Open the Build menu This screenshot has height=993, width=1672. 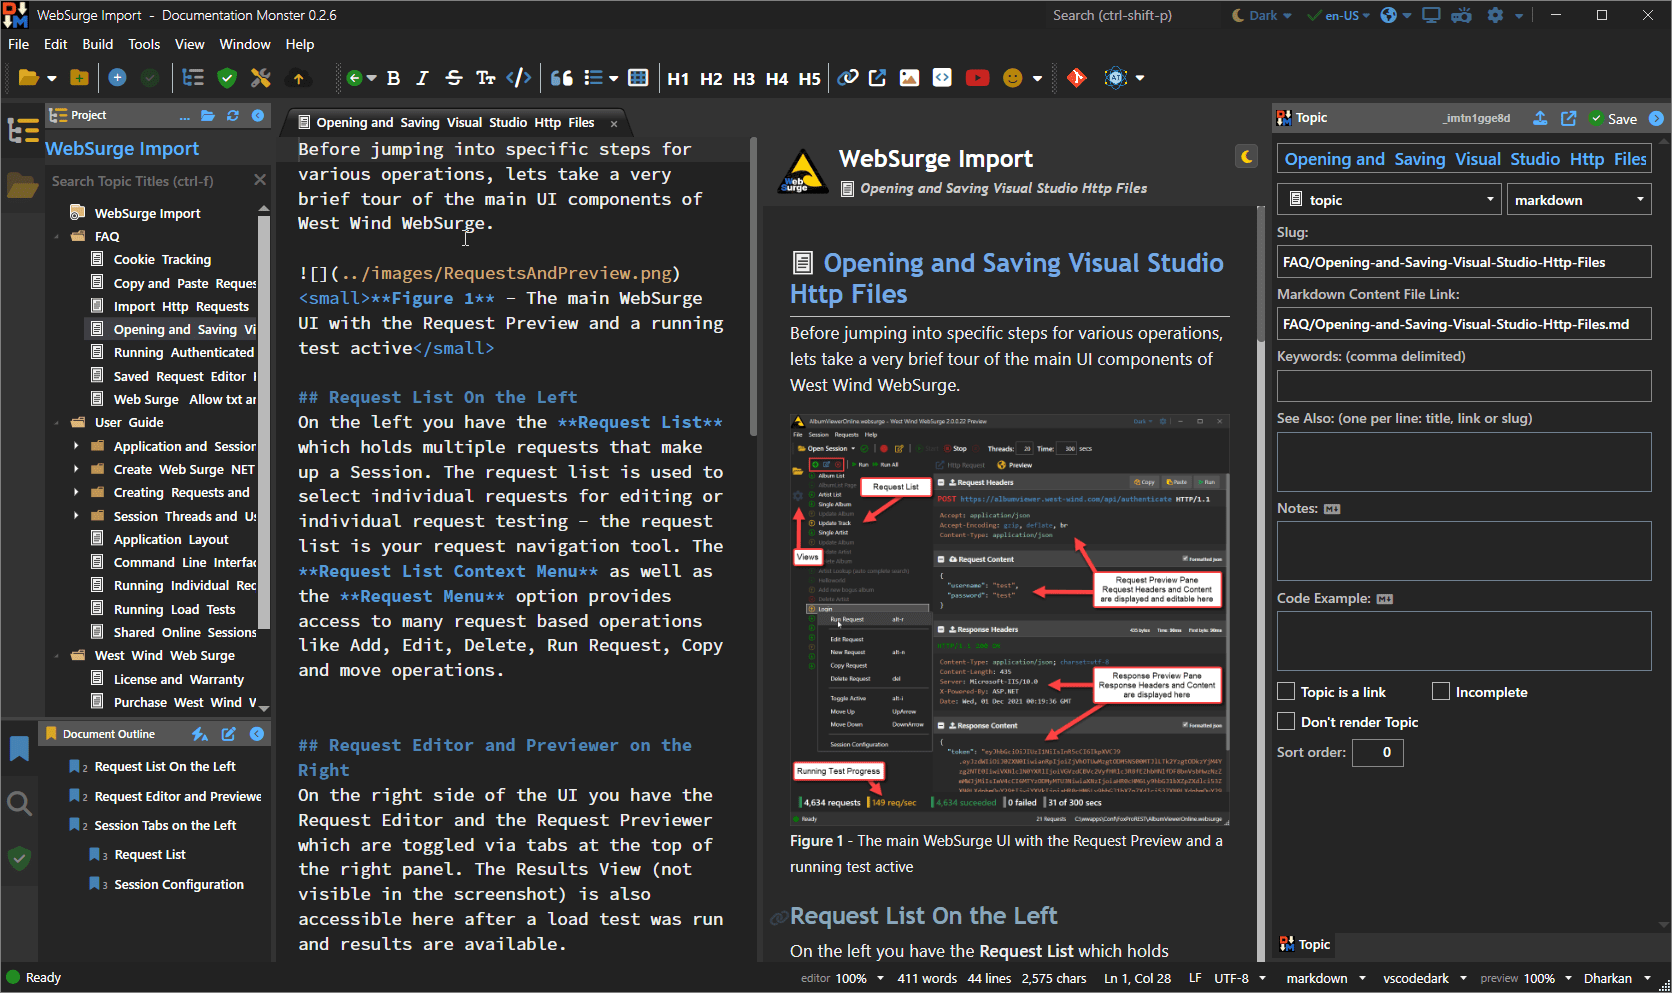pos(97,44)
